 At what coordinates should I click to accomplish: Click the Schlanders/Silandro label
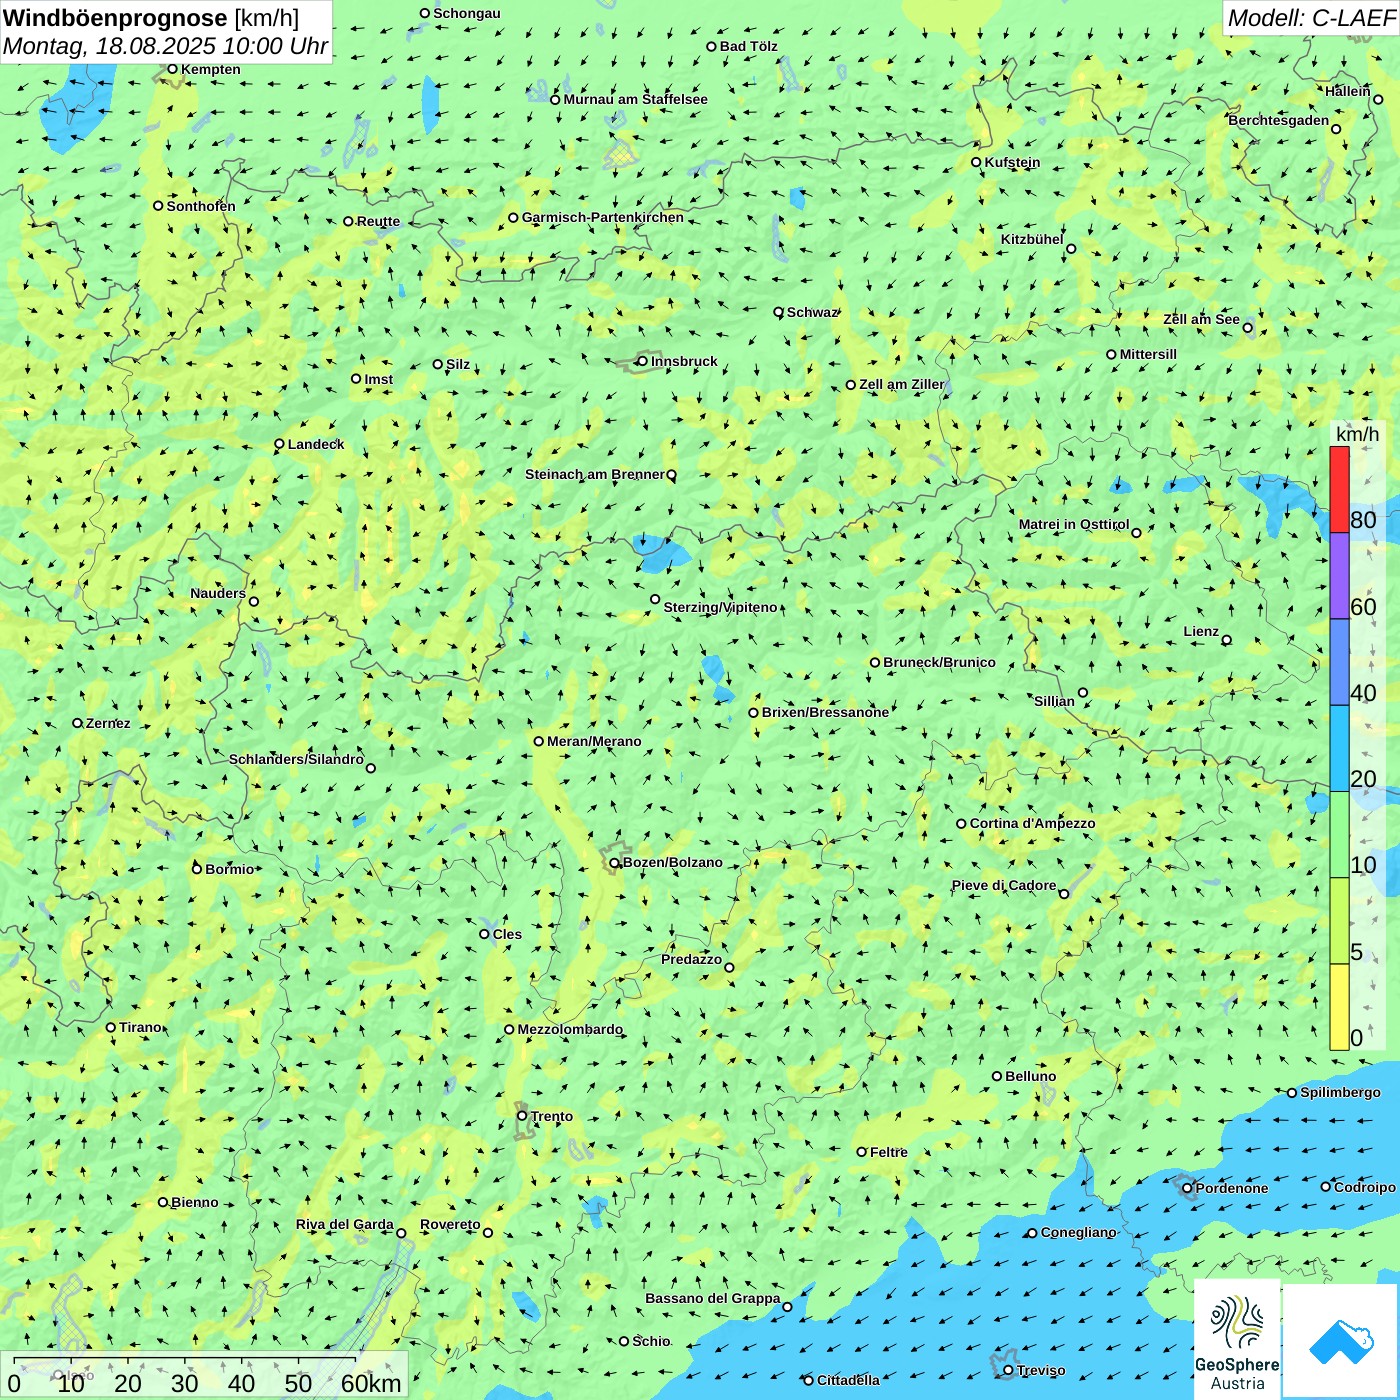pos(296,759)
